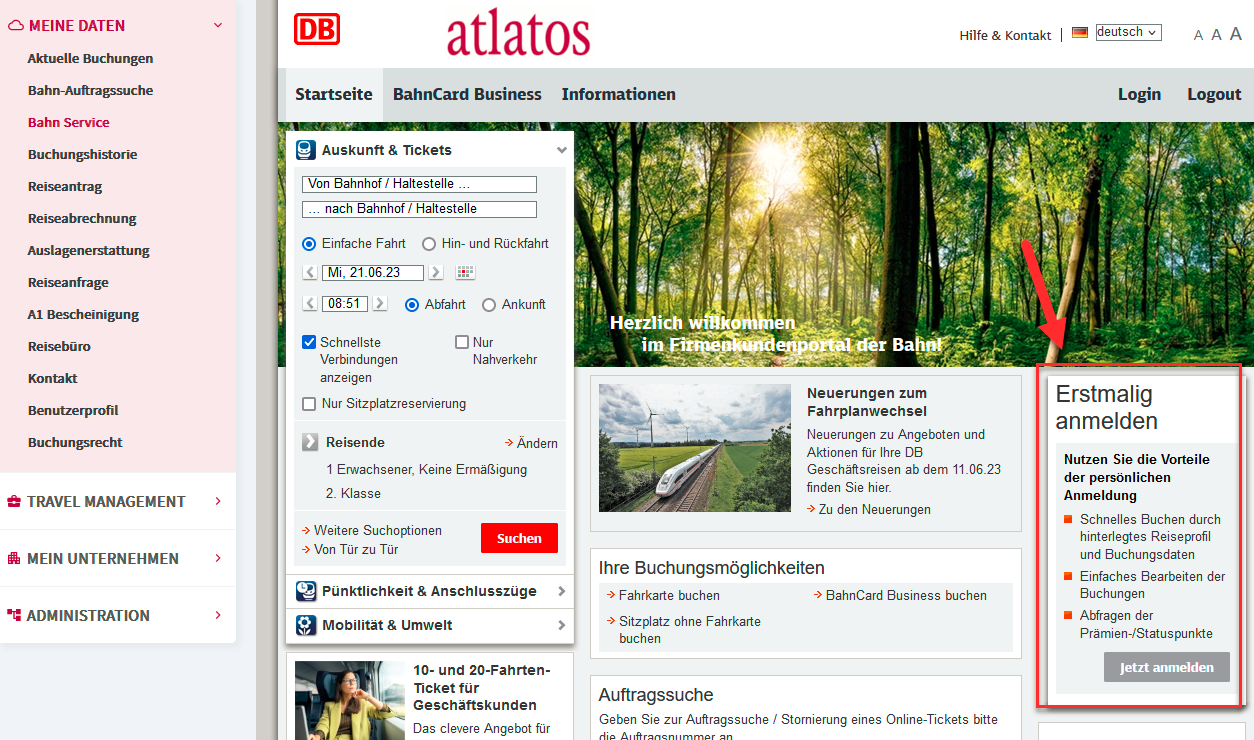Click the Mein Unternehmen building icon

coord(14,559)
